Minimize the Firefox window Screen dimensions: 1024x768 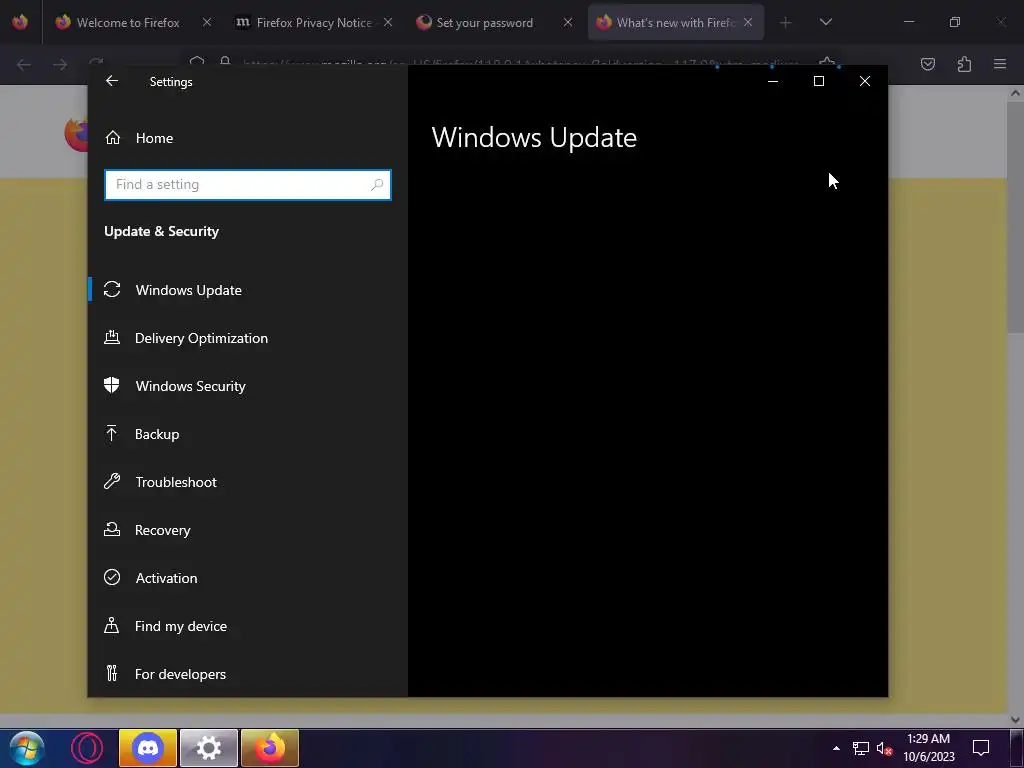(x=909, y=22)
